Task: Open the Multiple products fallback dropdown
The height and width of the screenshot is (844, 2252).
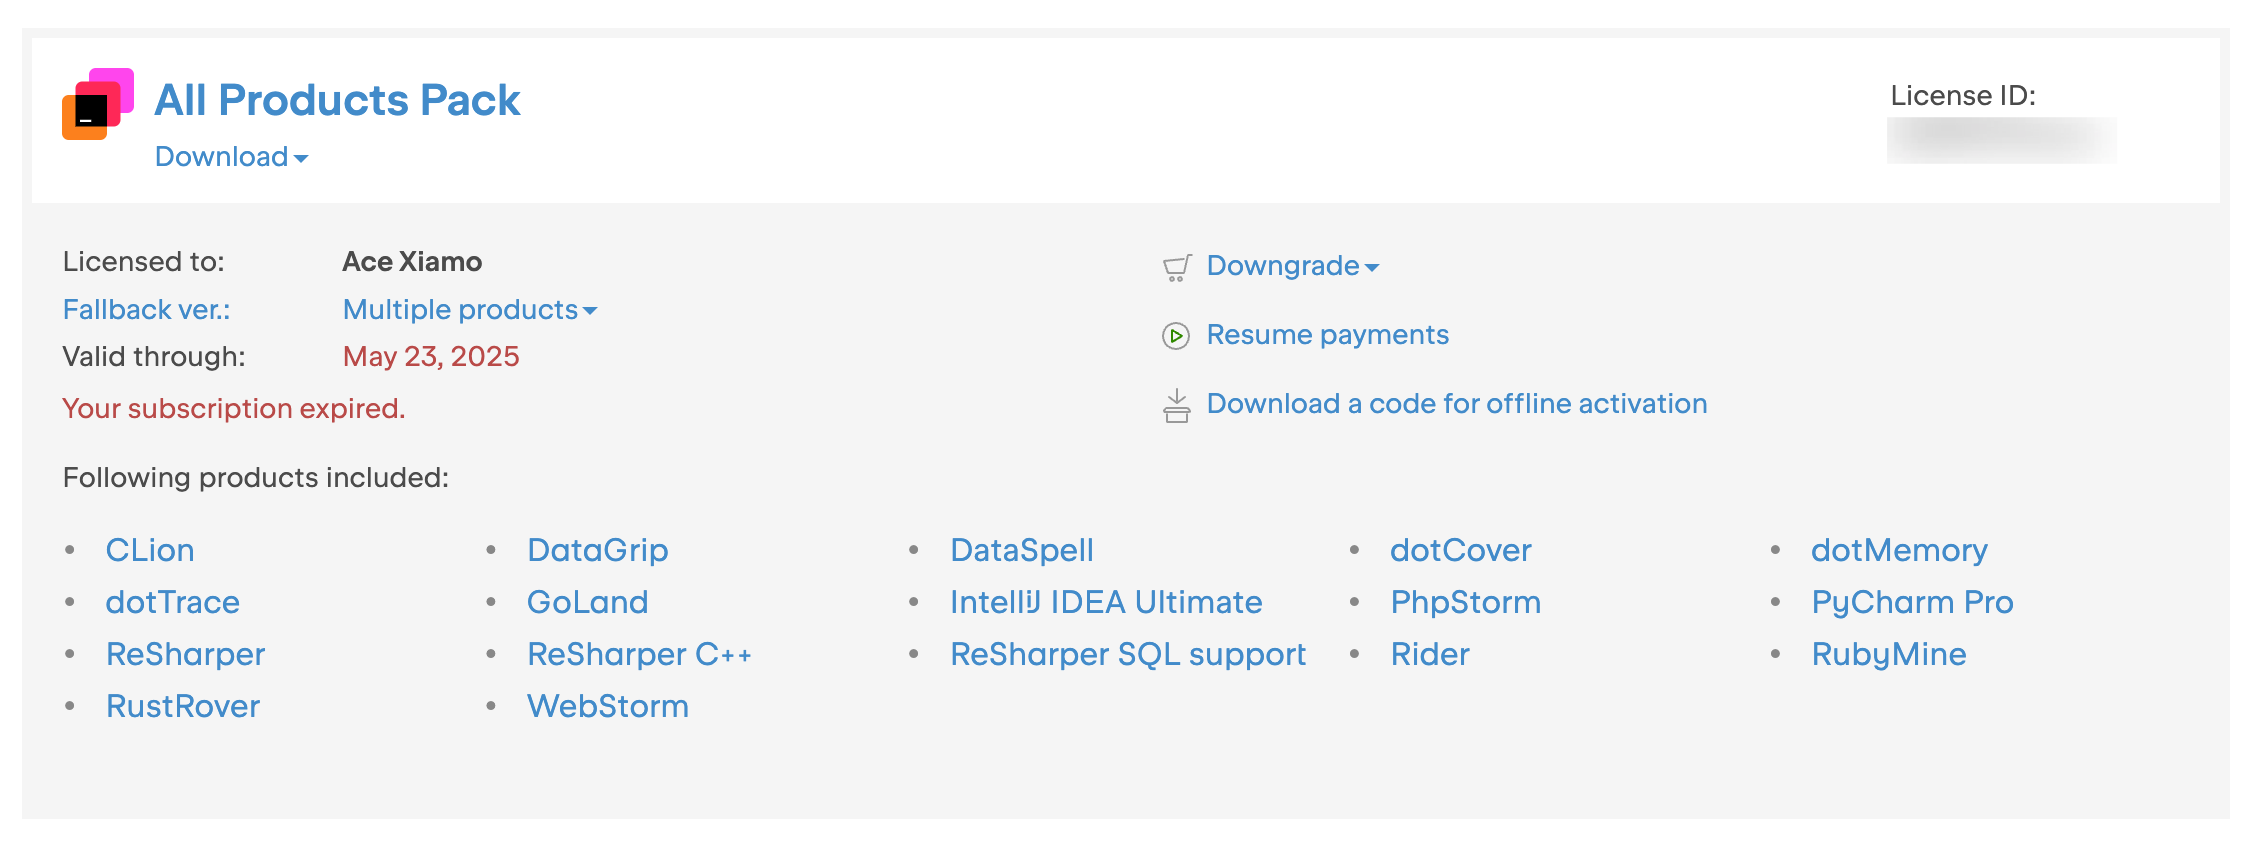Action: pos(469,310)
